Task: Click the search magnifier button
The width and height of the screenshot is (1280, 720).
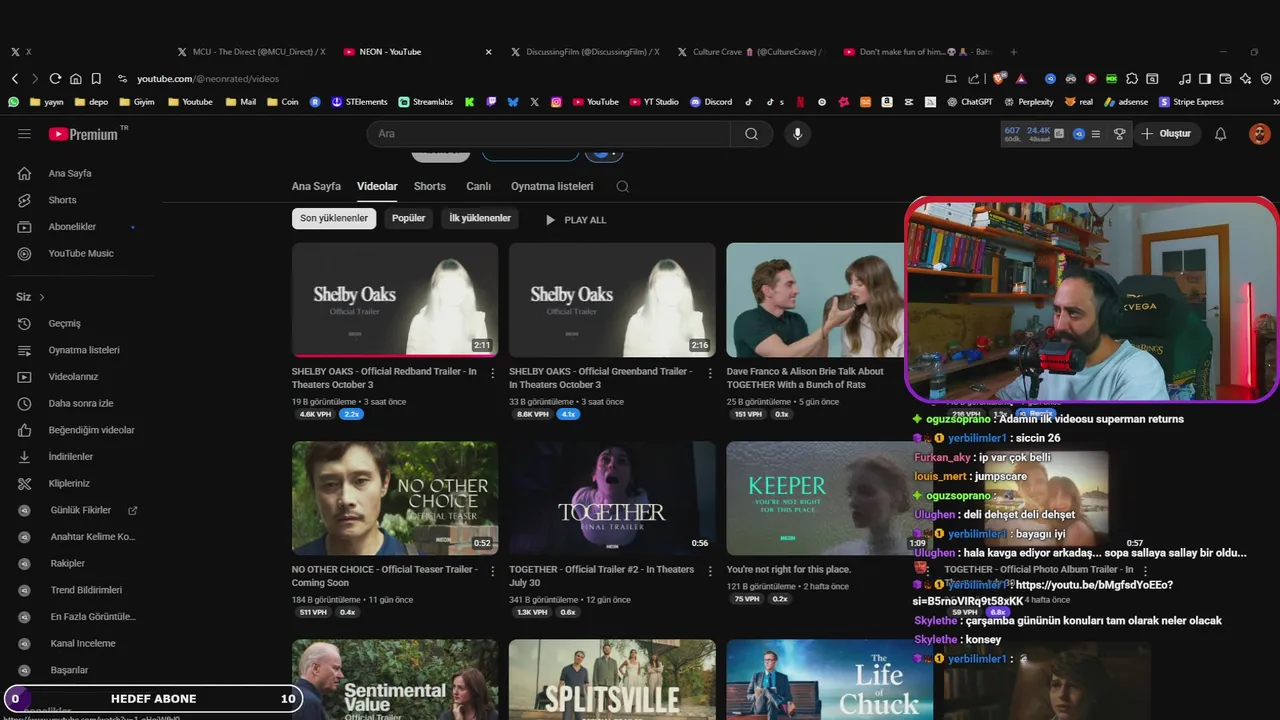Action: click(751, 134)
